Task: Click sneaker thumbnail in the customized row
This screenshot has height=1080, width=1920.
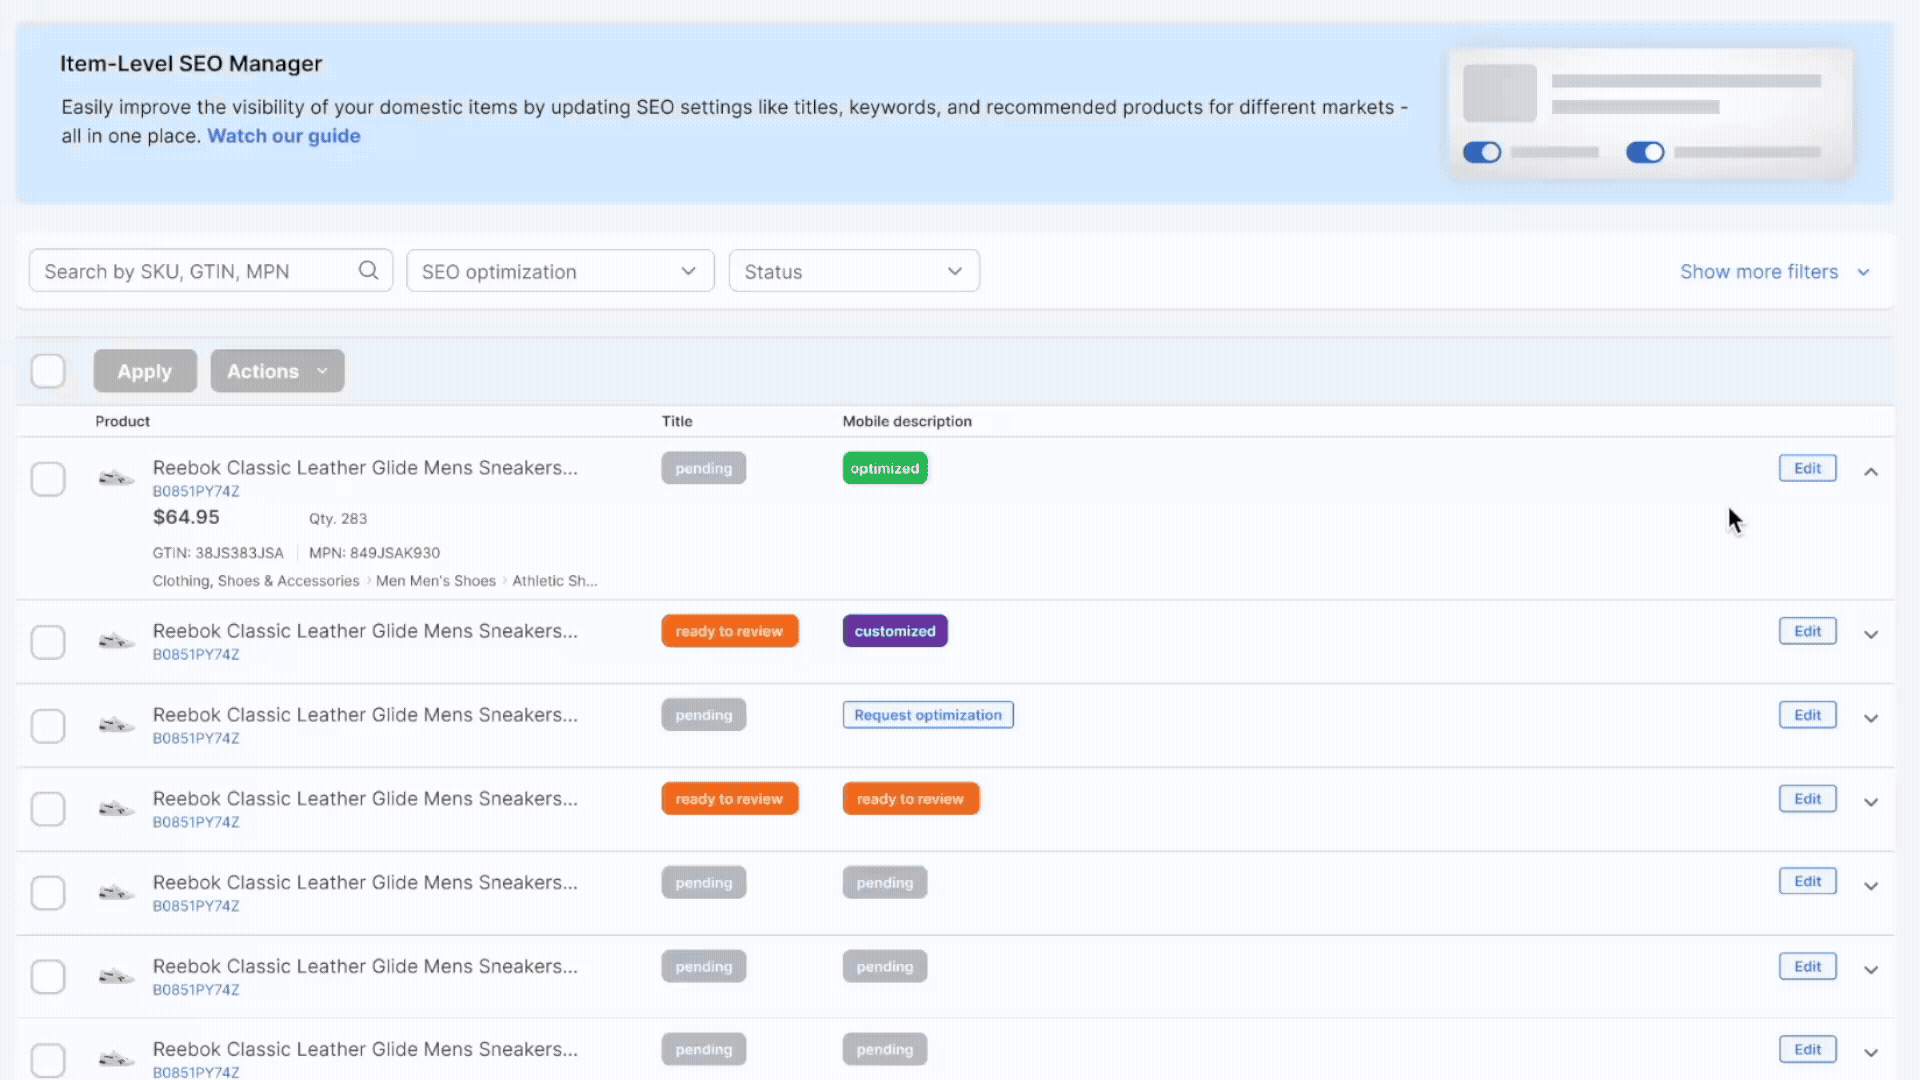Action: (116, 641)
